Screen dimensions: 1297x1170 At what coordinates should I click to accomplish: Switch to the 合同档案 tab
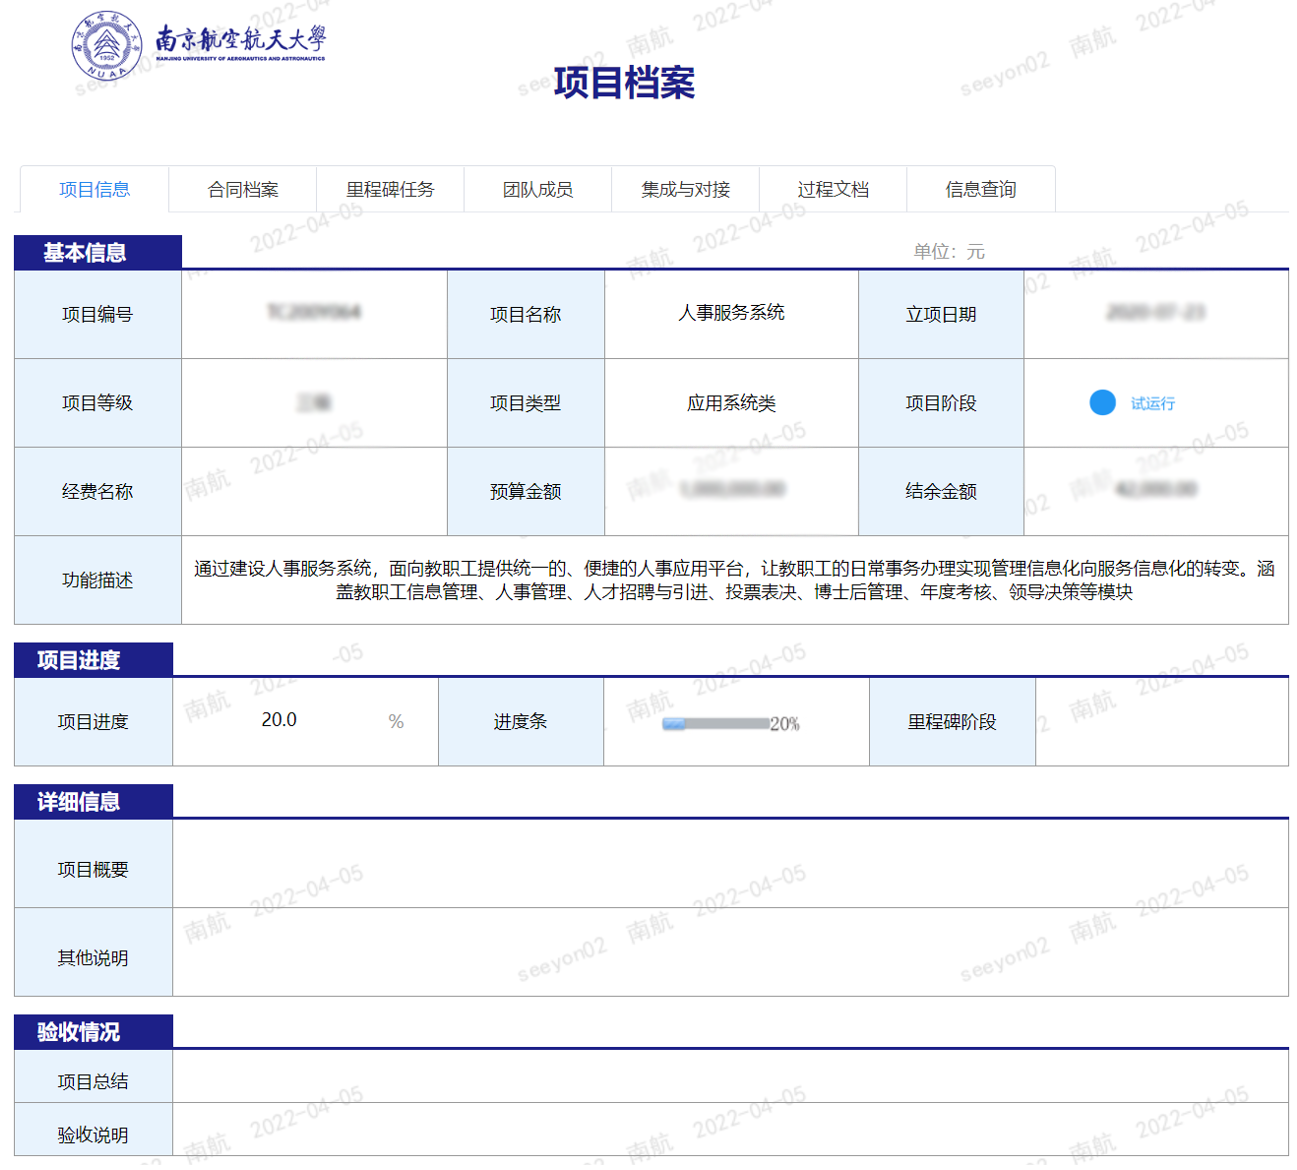click(x=243, y=189)
